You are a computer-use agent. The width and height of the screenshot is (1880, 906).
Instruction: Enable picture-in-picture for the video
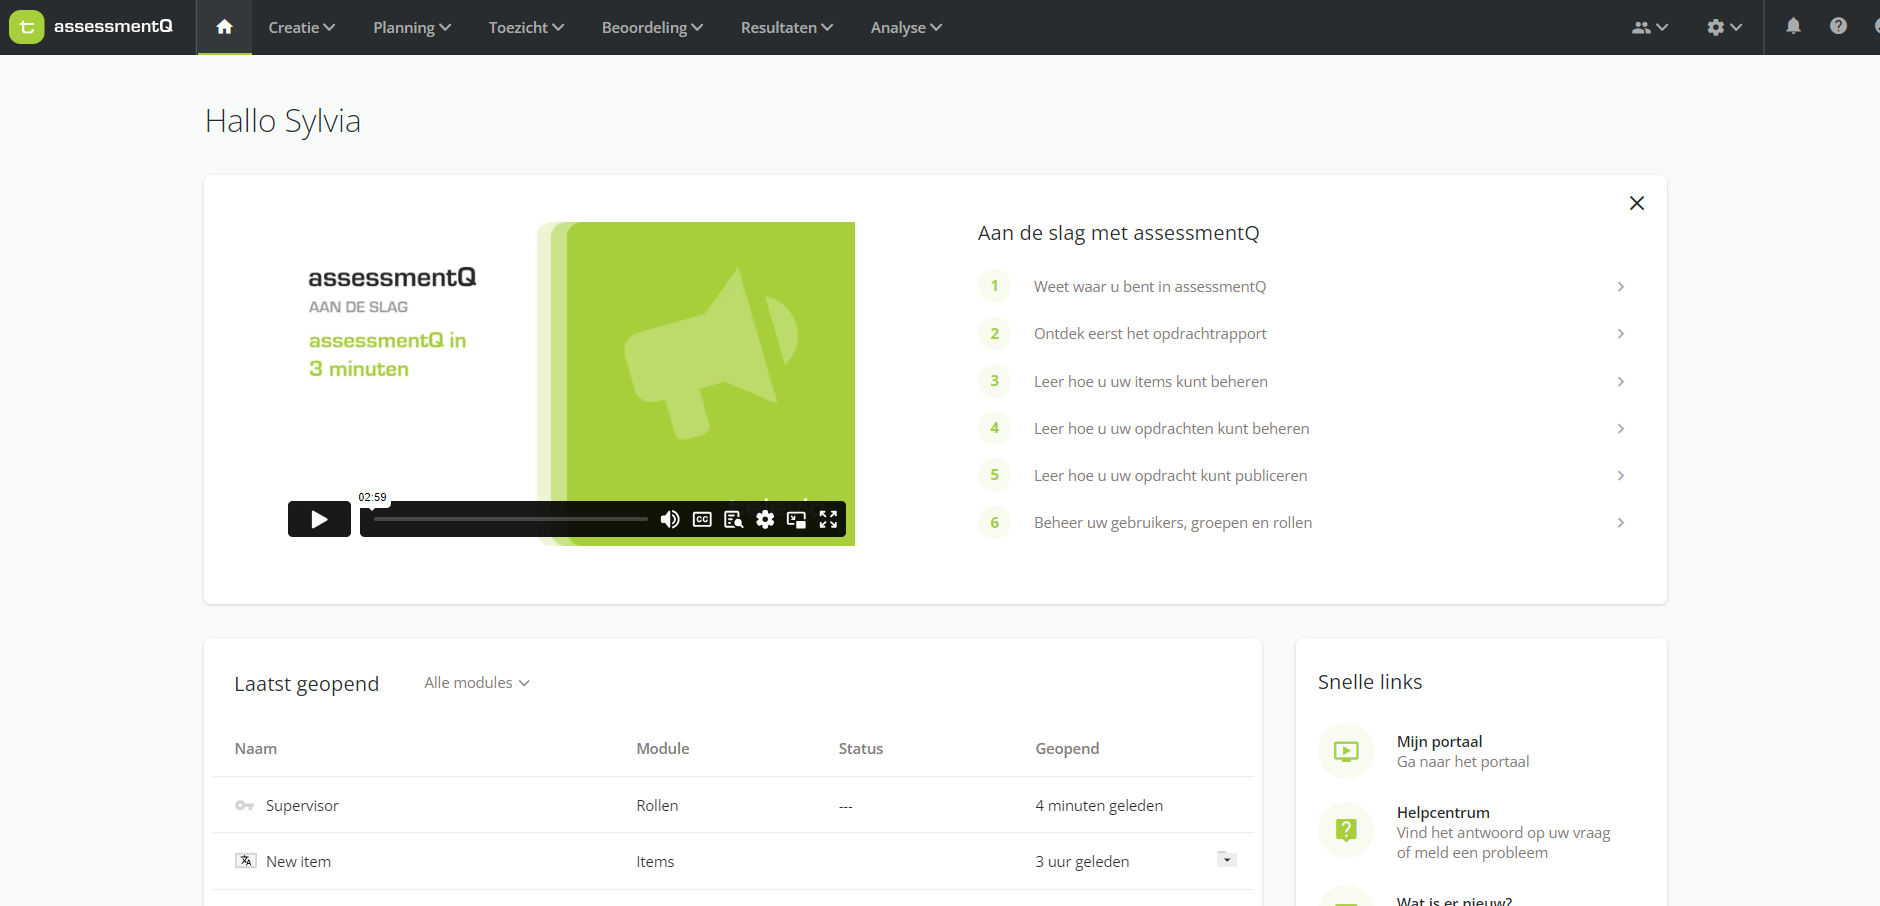[796, 519]
